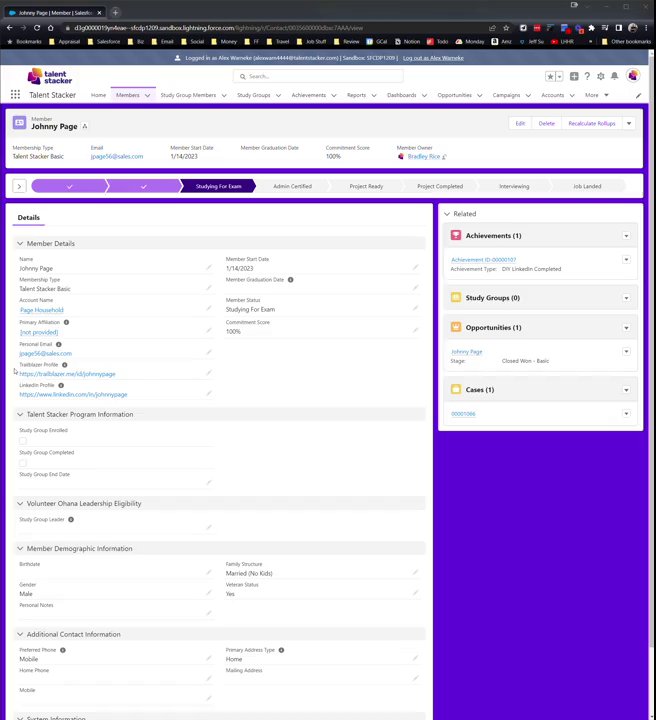The width and height of the screenshot is (656, 720).
Task: Open the Members tab dropdown chevron
Action: point(147,96)
